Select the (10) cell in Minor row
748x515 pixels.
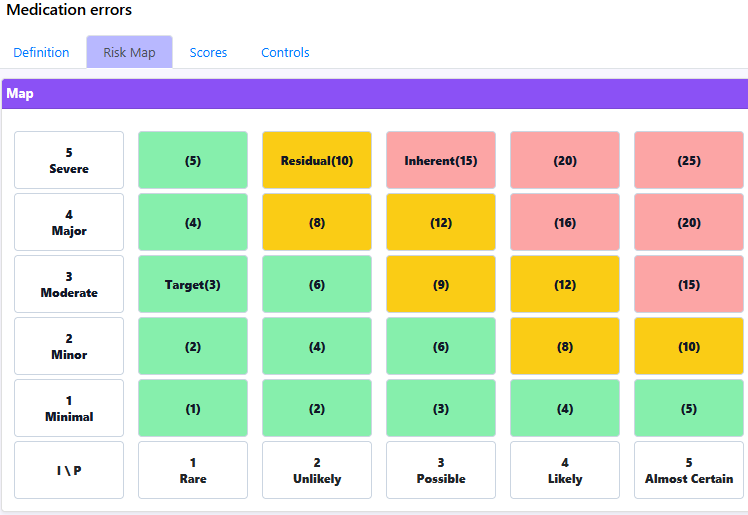click(x=689, y=346)
